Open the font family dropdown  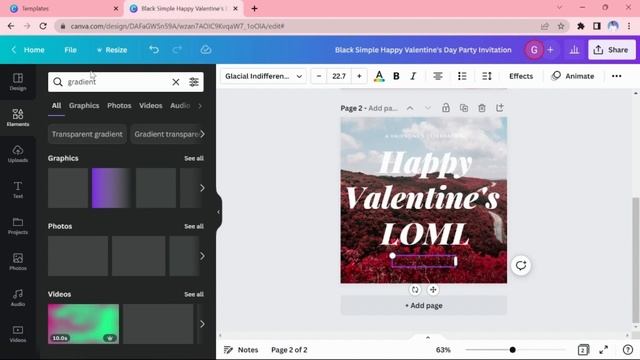(x=263, y=76)
